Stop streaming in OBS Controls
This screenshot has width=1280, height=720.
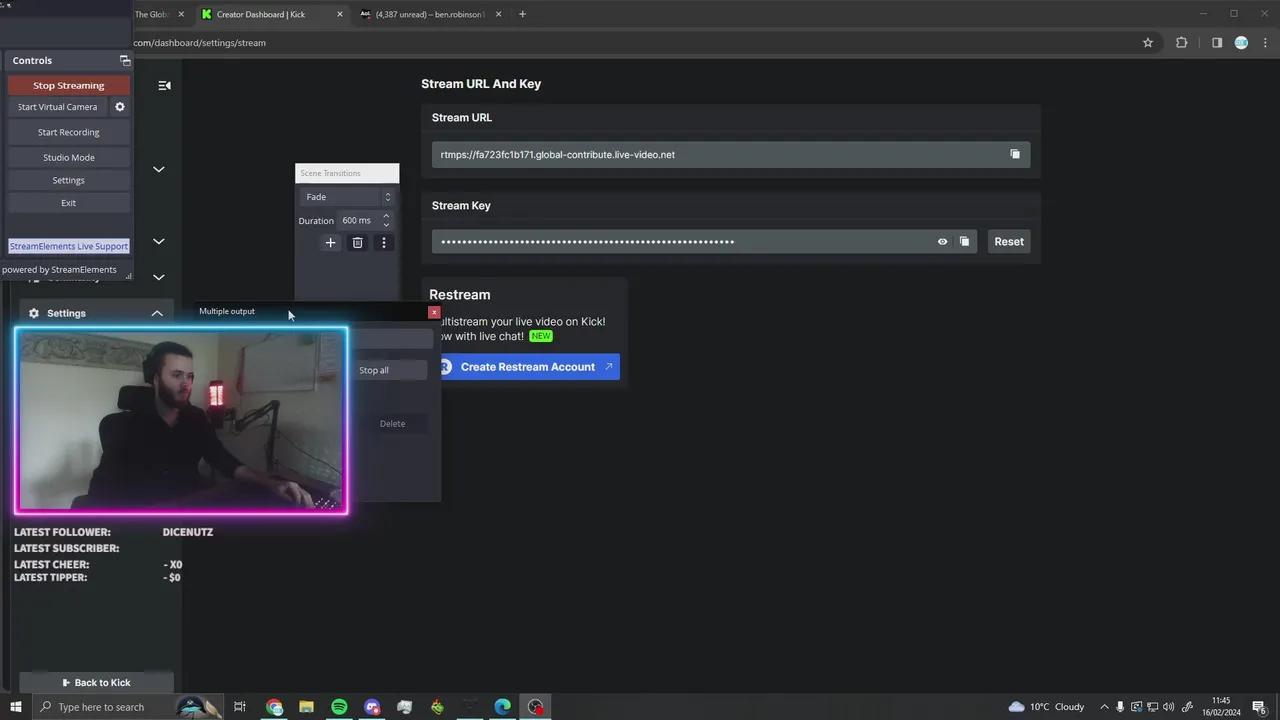click(69, 85)
